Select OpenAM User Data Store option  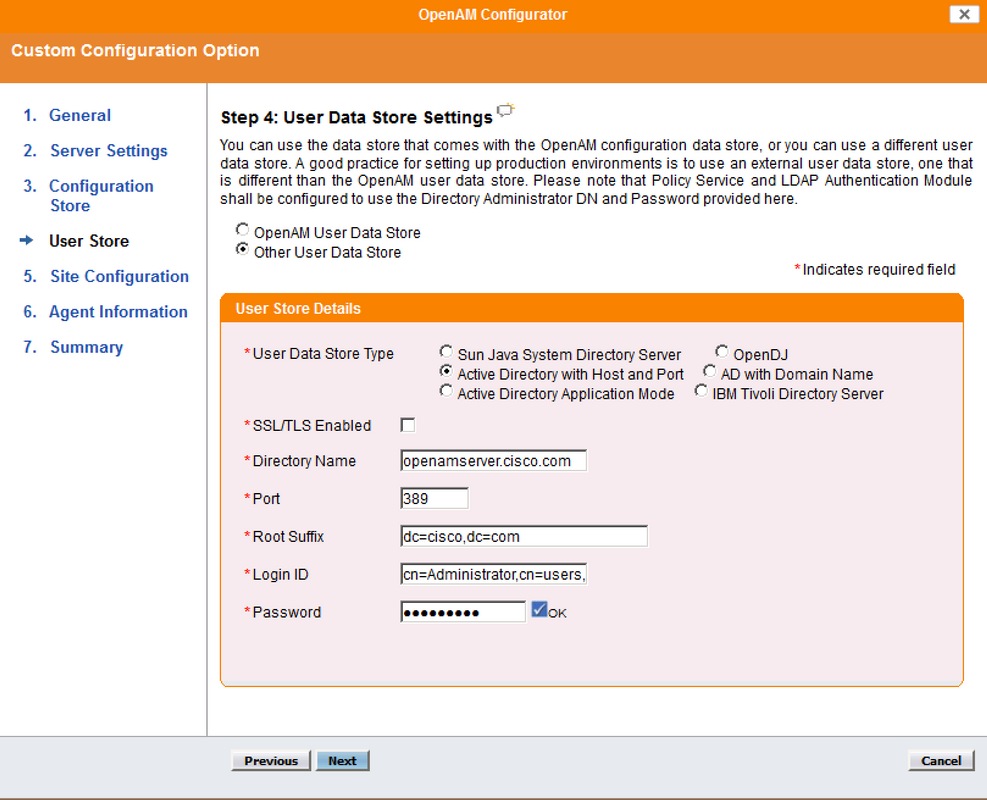point(241,229)
